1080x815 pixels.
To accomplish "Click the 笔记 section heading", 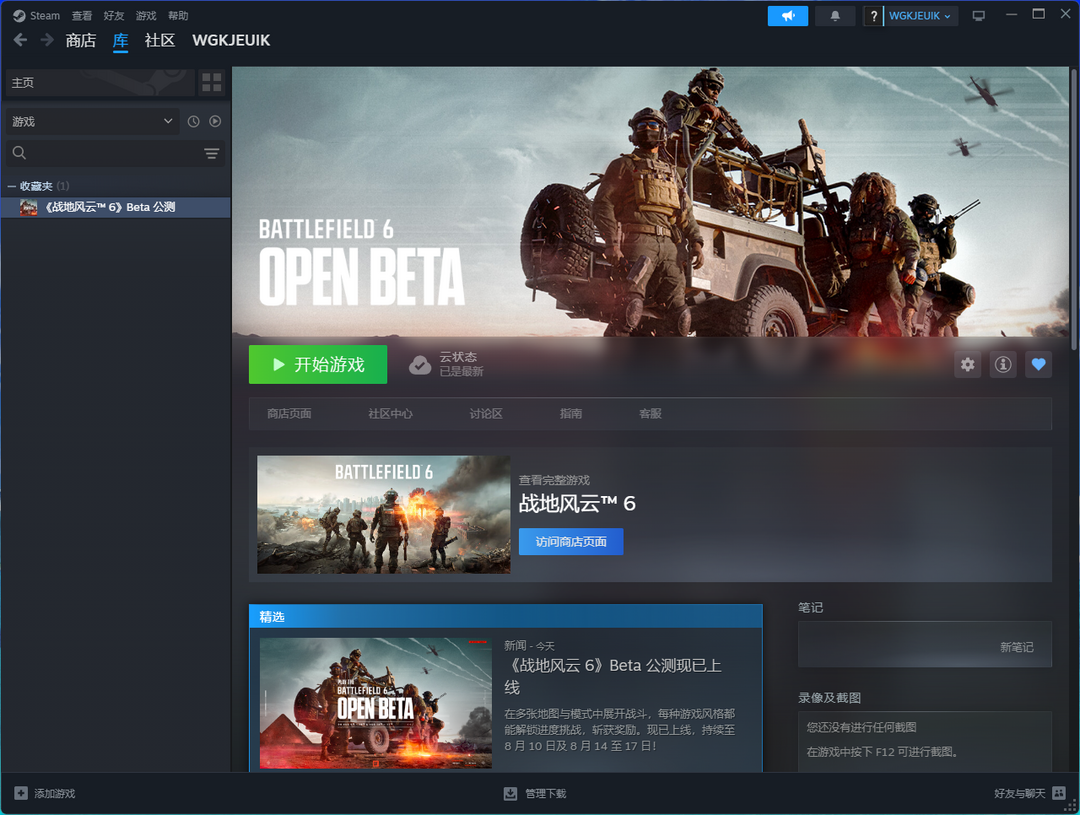I will [811, 607].
